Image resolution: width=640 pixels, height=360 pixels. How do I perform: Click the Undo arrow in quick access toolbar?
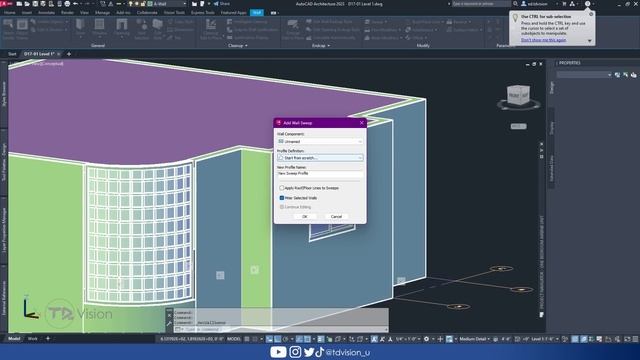click(x=76, y=4)
